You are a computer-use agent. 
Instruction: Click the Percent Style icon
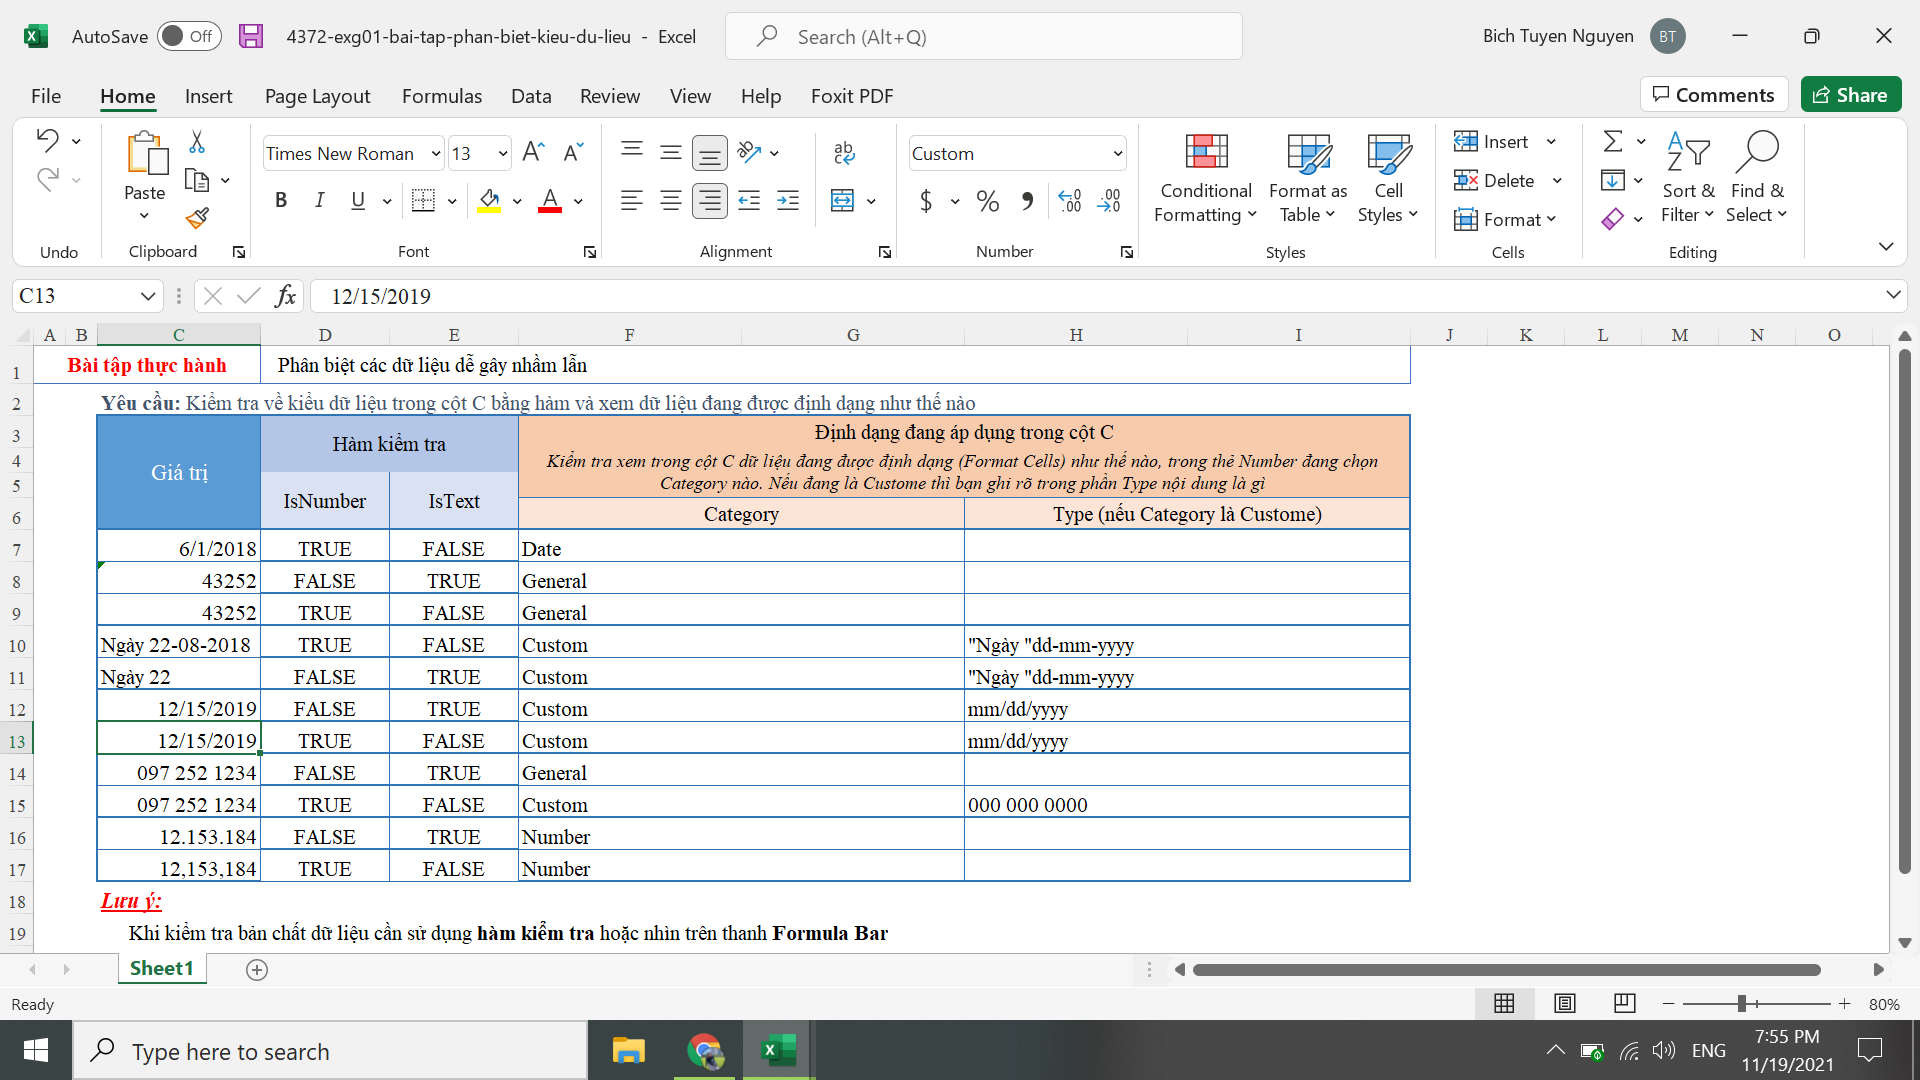[x=988, y=201]
